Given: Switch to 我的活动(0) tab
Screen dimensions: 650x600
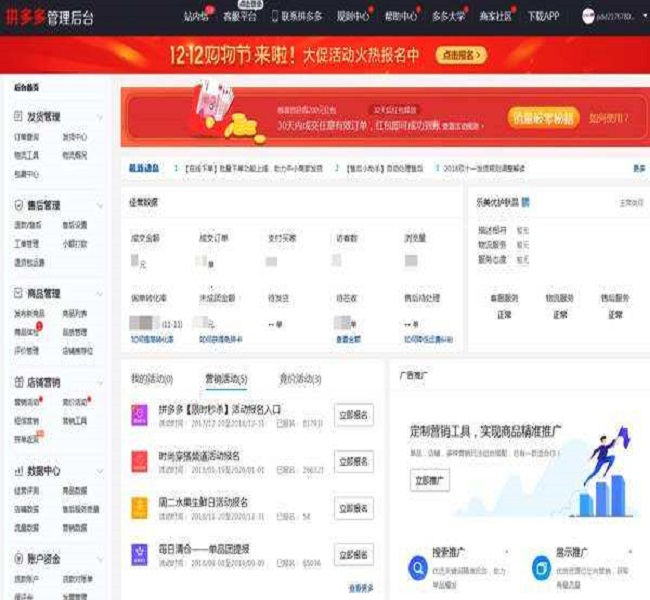Looking at the screenshot, I should (x=152, y=379).
